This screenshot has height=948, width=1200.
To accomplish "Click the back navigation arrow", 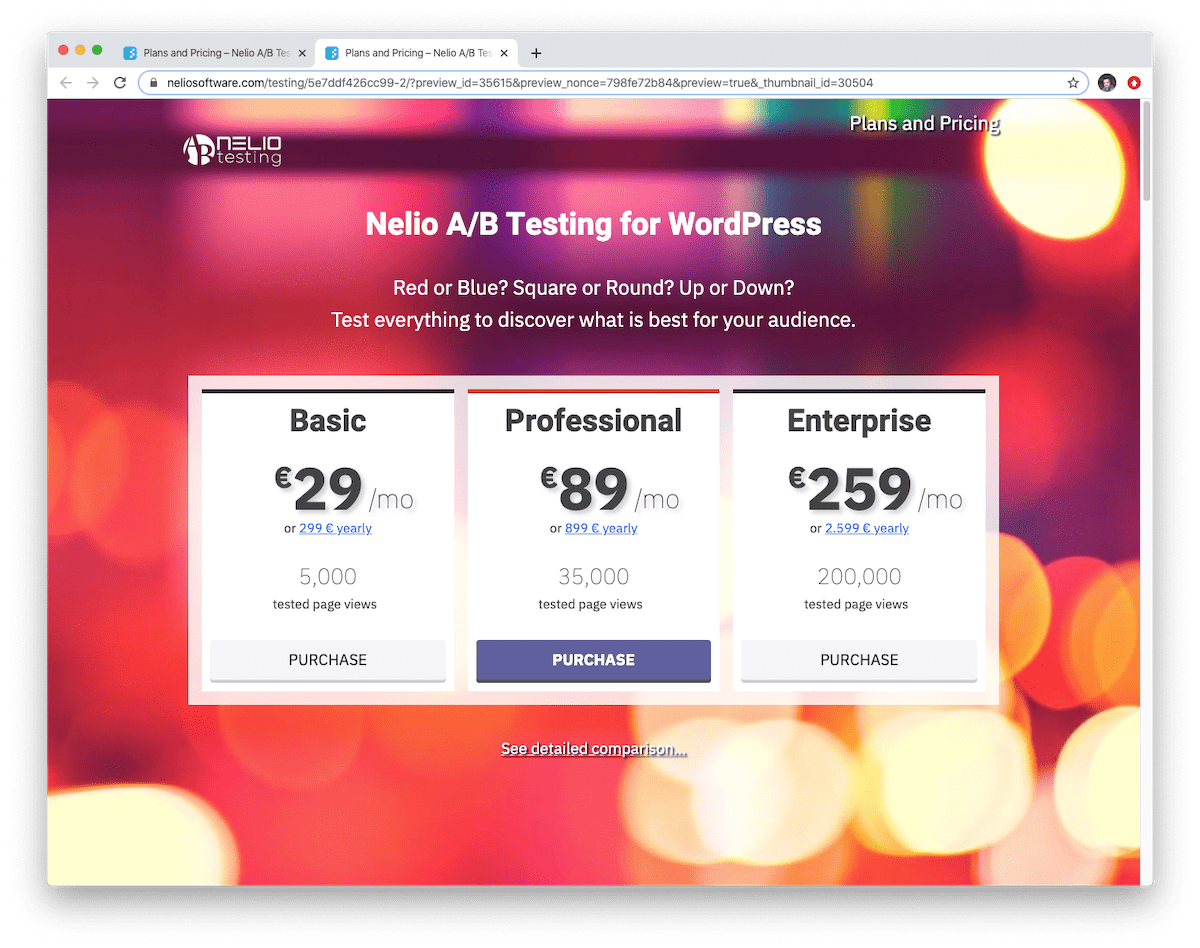I will (x=65, y=83).
